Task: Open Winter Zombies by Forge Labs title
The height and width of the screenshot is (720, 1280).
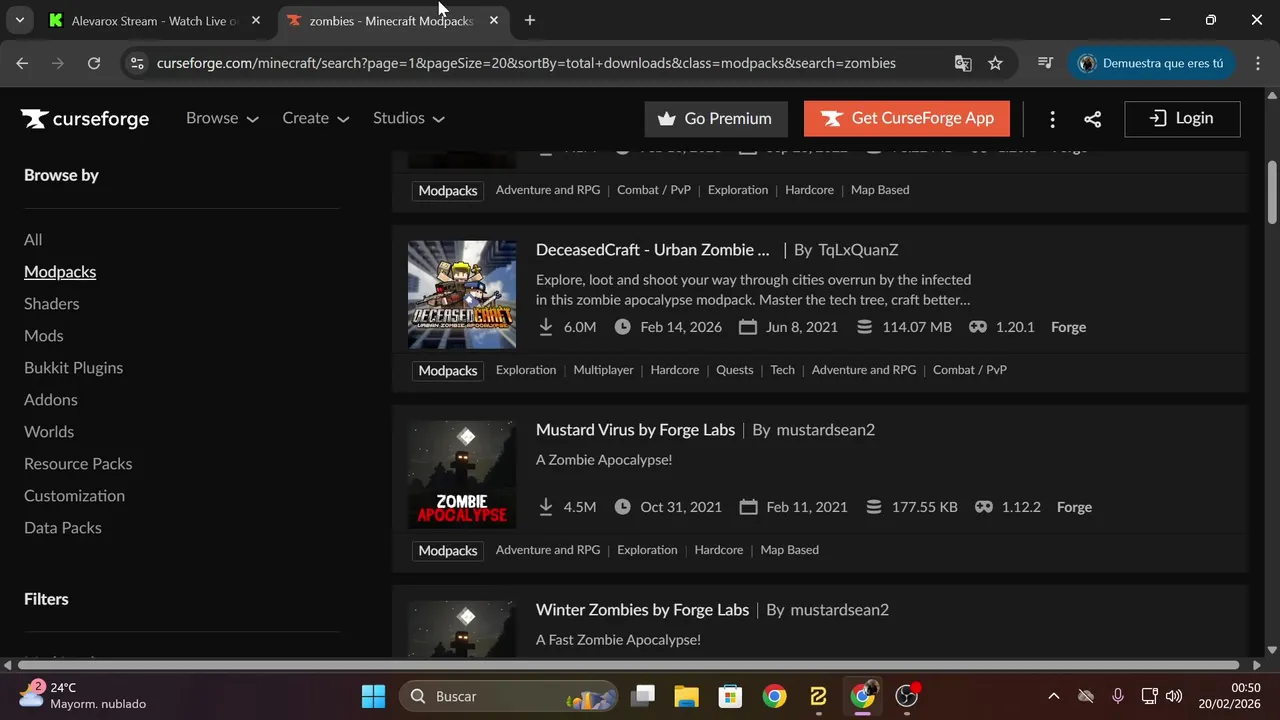Action: [x=642, y=610]
